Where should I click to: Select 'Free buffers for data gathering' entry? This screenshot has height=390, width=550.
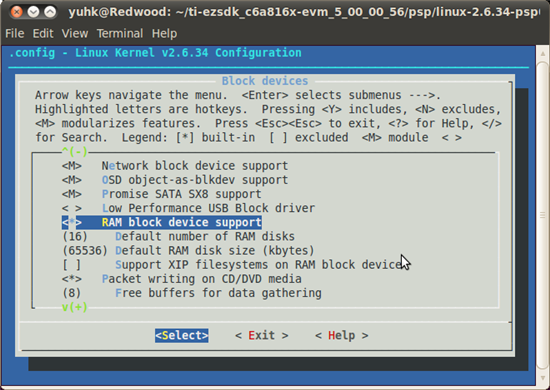[218, 293]
